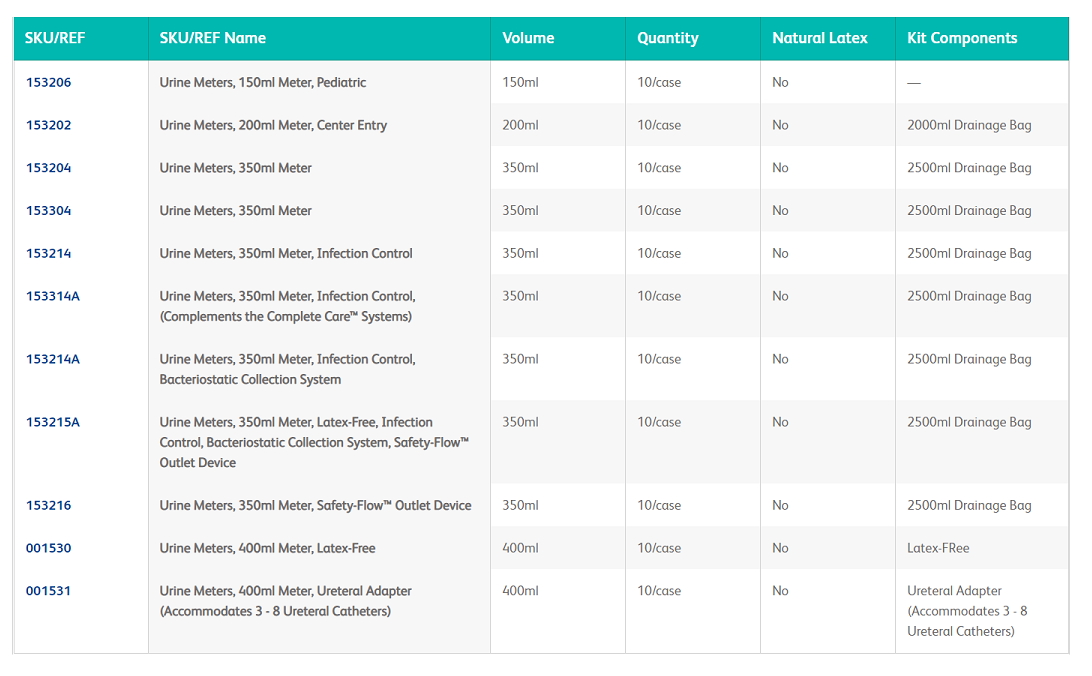1092x676 pixels.
Task: Click the SKU/REF Name column header
Action: tap(212, 39)
